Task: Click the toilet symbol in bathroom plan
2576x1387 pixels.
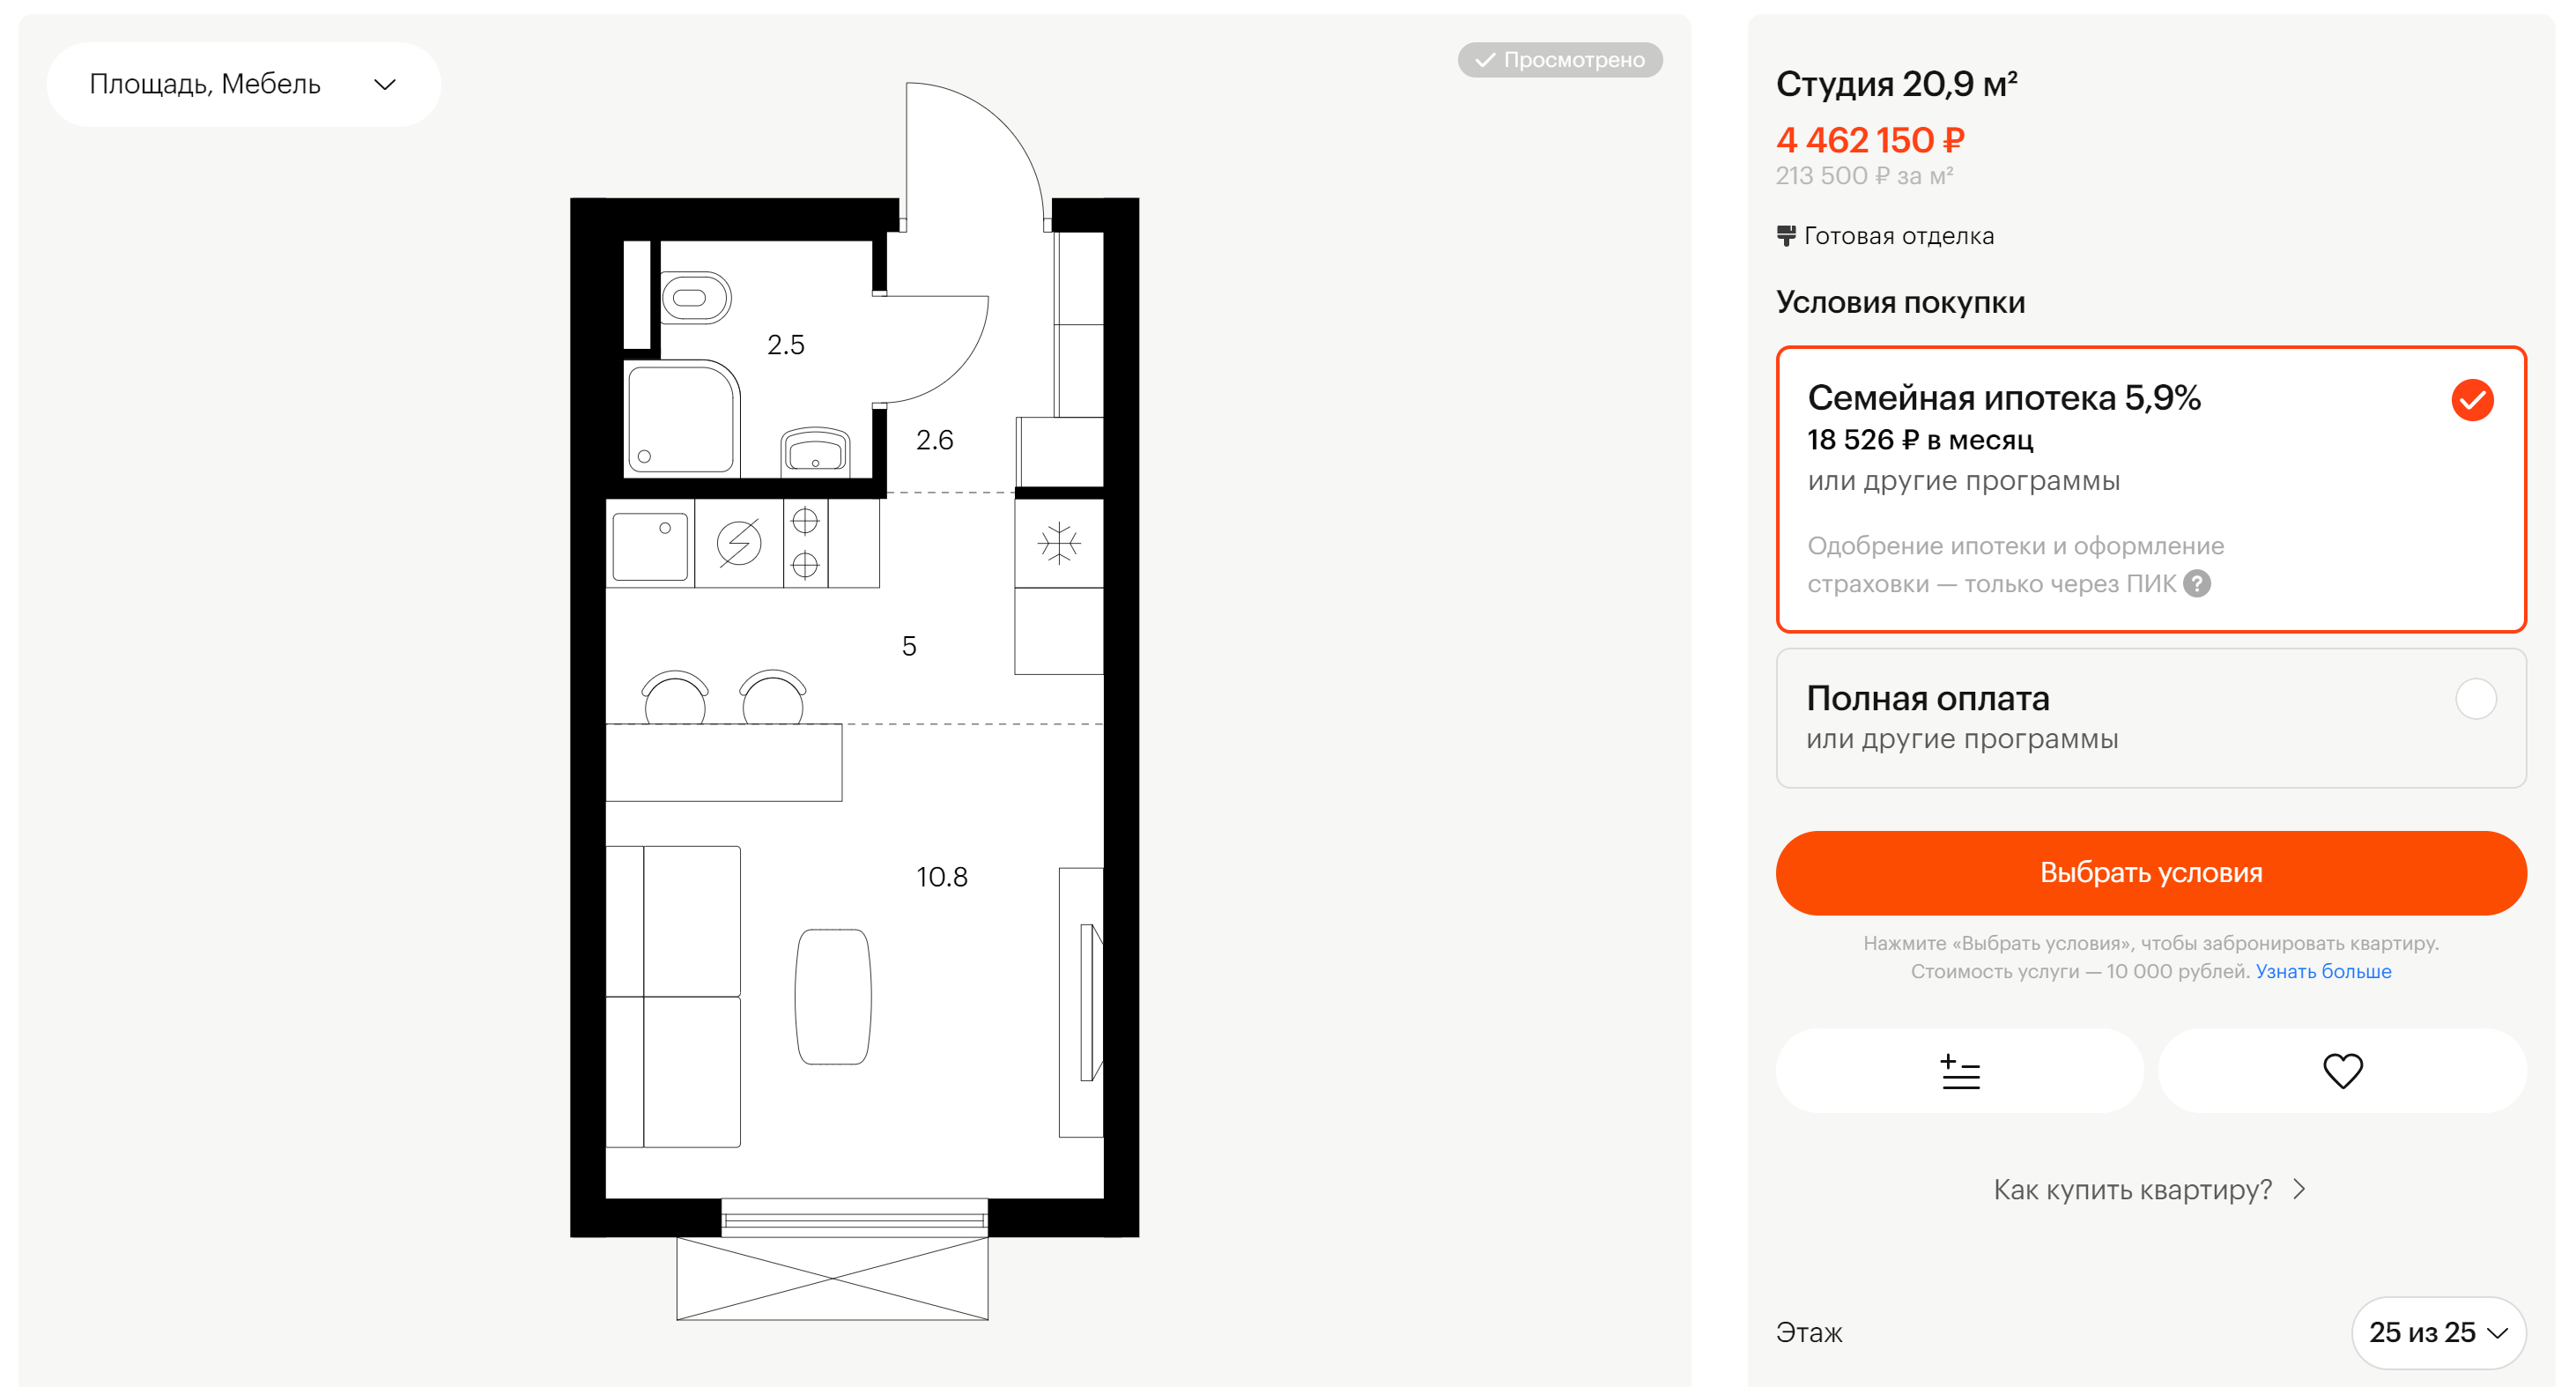Action: pyautogui.click(x=695, y=297)
